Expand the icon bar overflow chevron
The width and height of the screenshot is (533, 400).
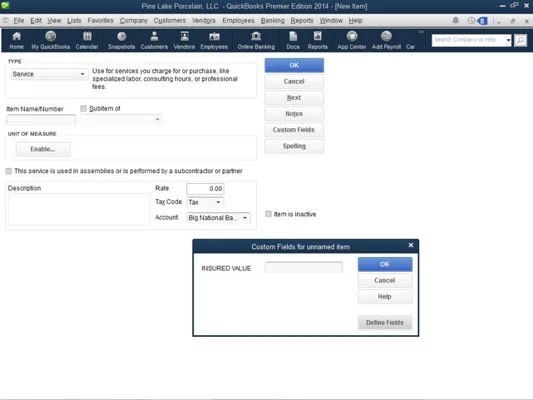click(x=421, y=32)
